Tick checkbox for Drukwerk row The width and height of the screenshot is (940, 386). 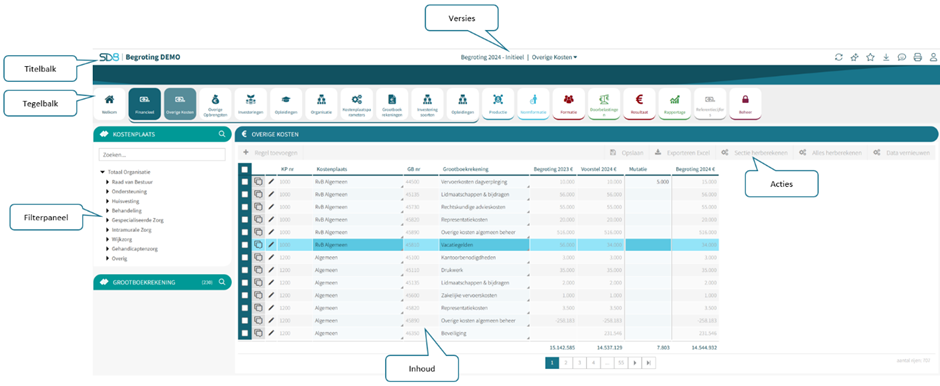click(x=245, y=270)
